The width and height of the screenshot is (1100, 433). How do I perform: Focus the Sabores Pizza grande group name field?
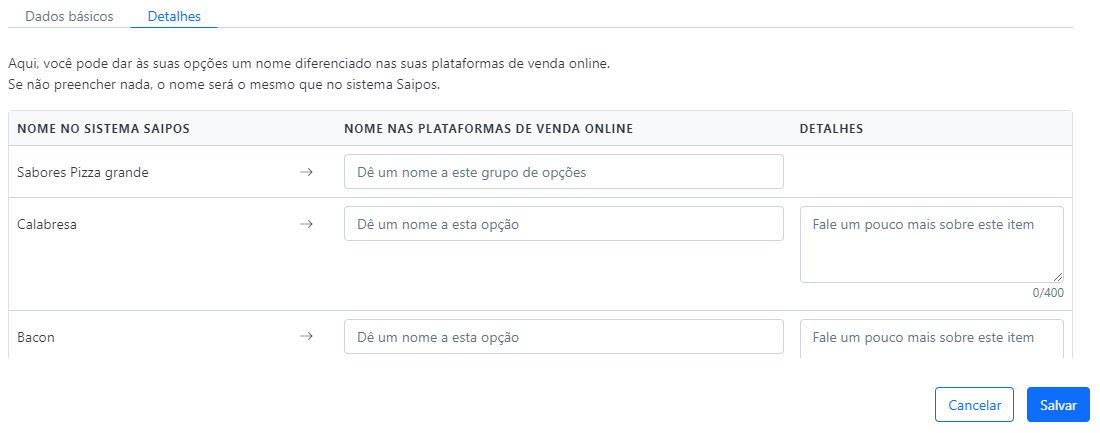tap(563, 172)
